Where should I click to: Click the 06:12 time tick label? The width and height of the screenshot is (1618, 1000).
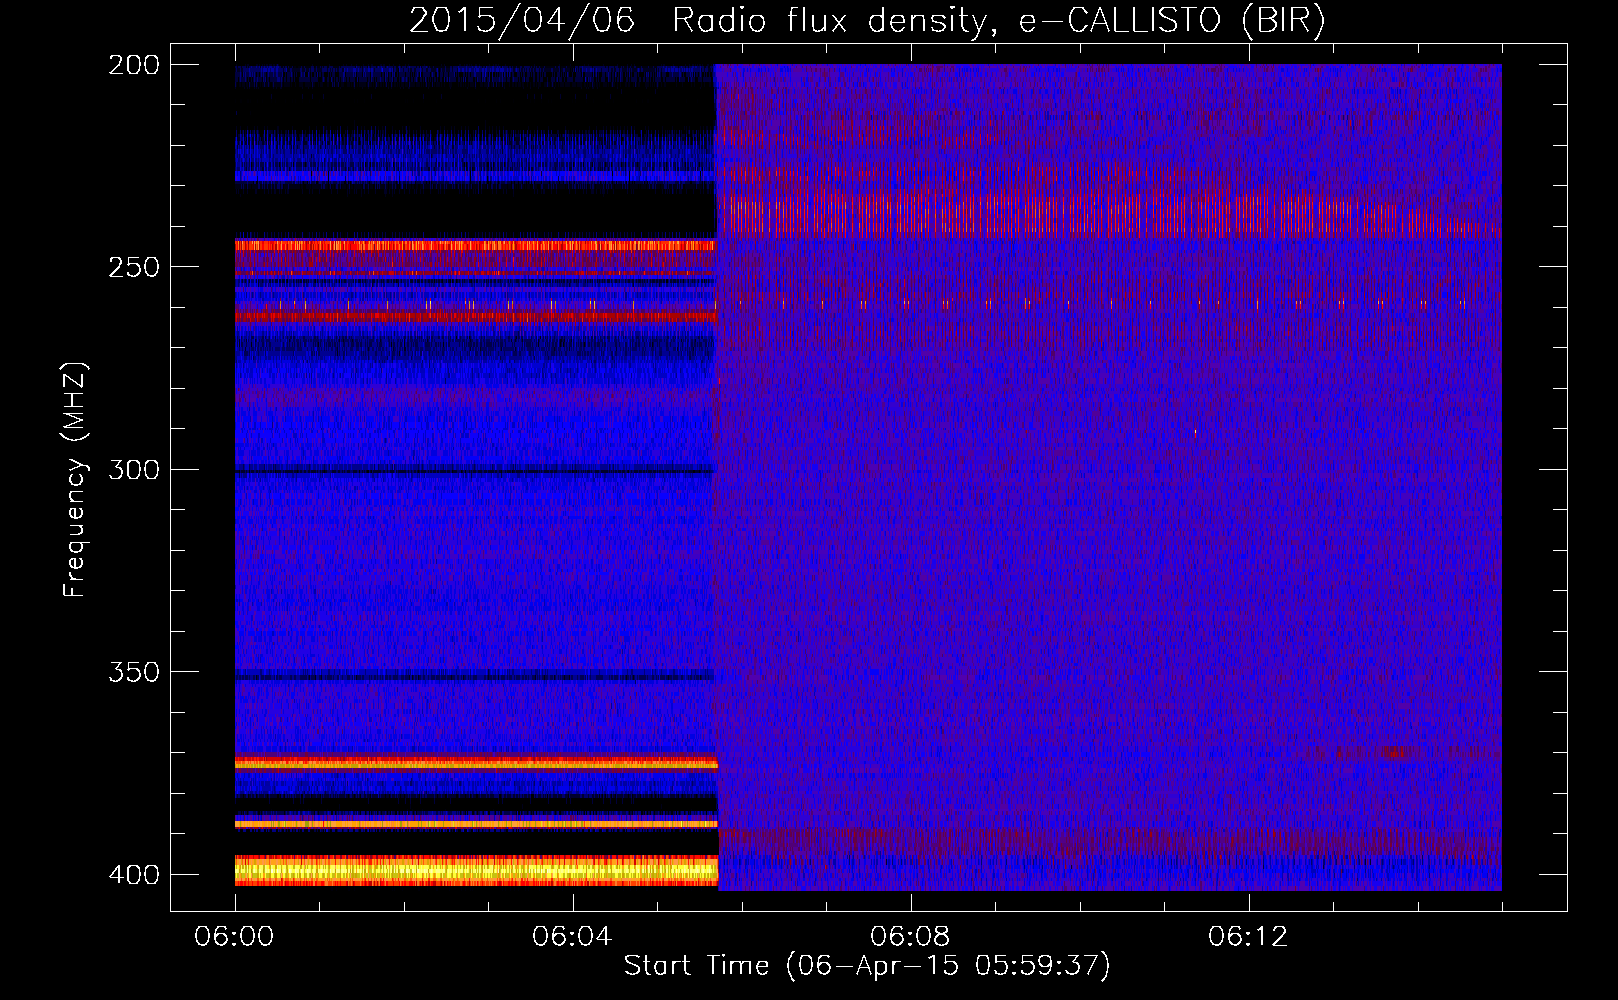click(1248, 937)
